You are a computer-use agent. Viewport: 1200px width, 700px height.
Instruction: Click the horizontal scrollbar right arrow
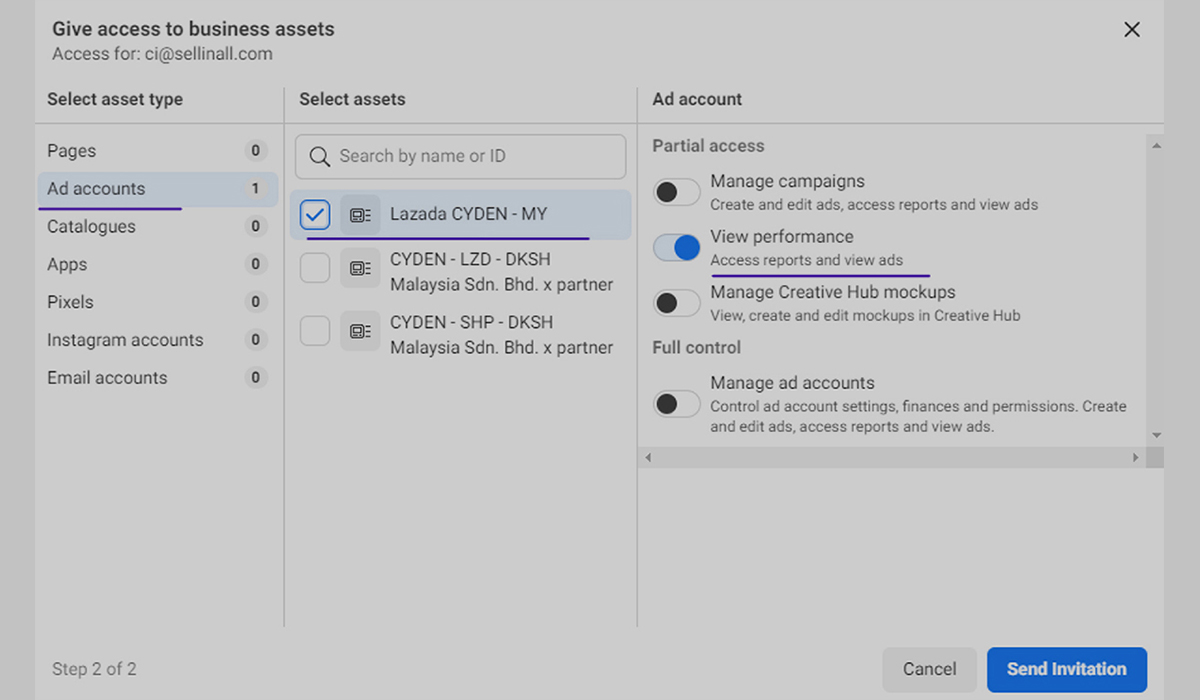coord(1136,457)
